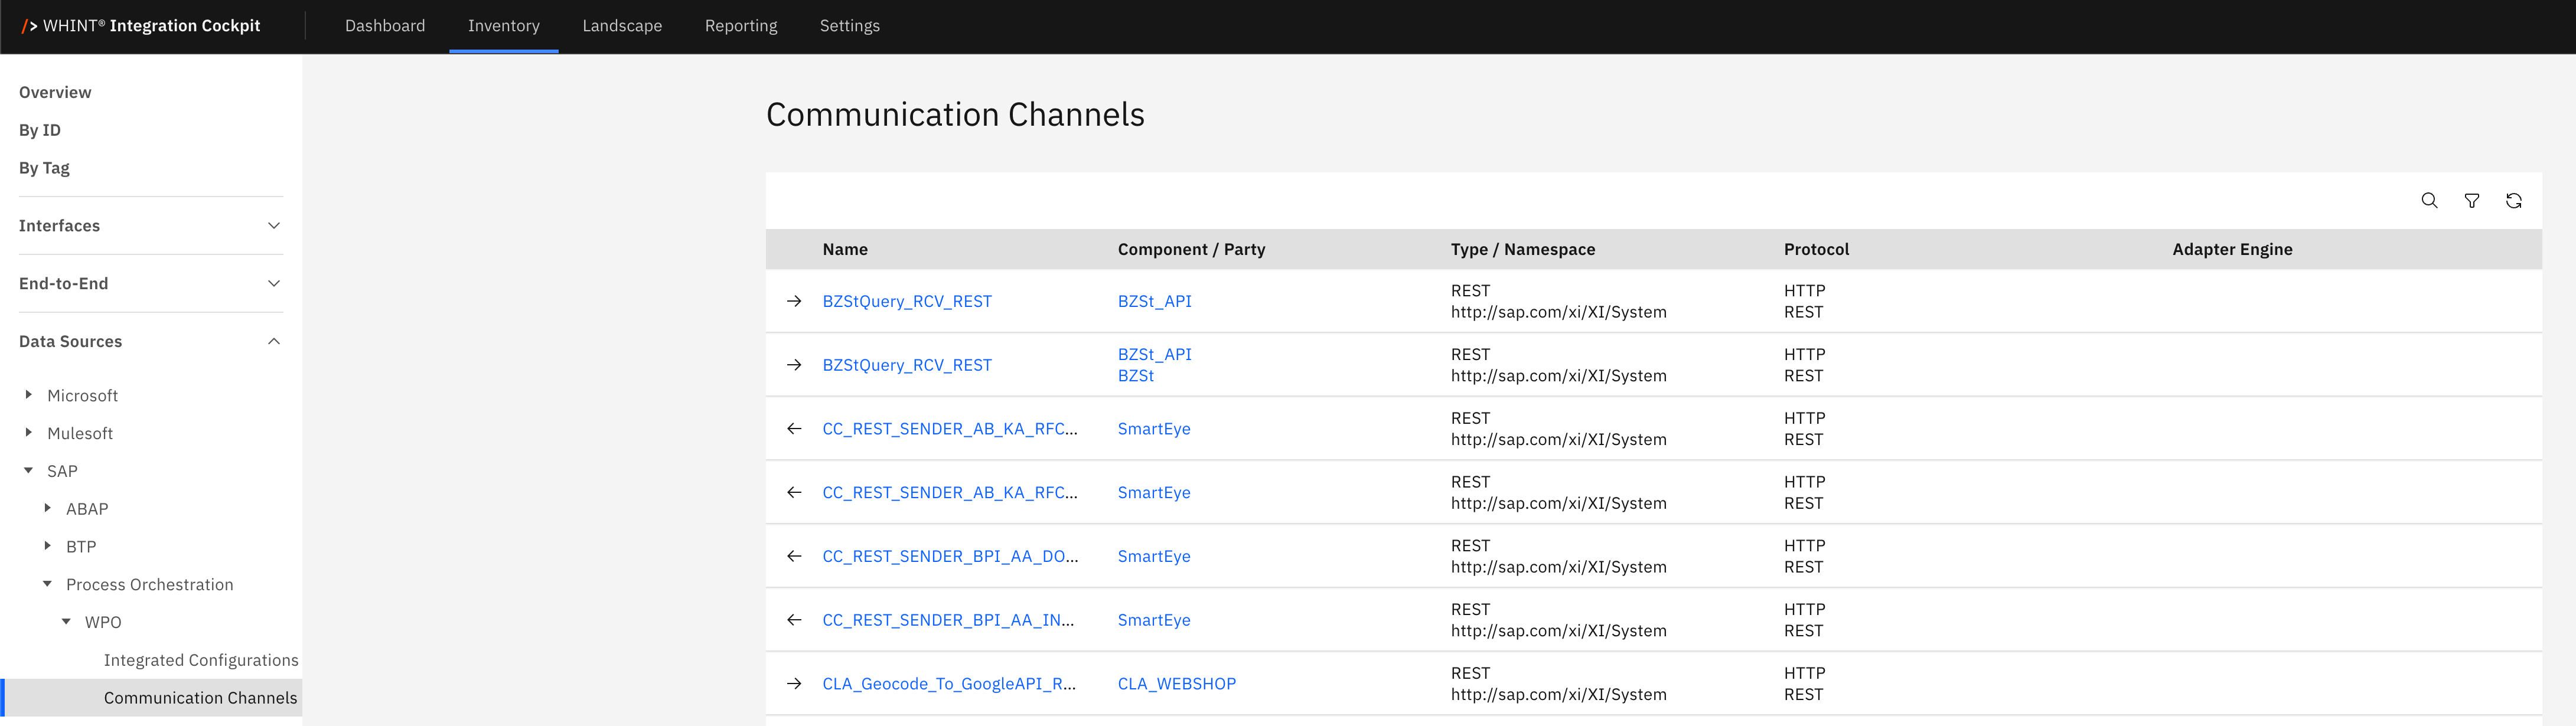The width and height of the screenshot is (2576, 726).
Task: Click the search icon above the table
Action: [2428, 201]
